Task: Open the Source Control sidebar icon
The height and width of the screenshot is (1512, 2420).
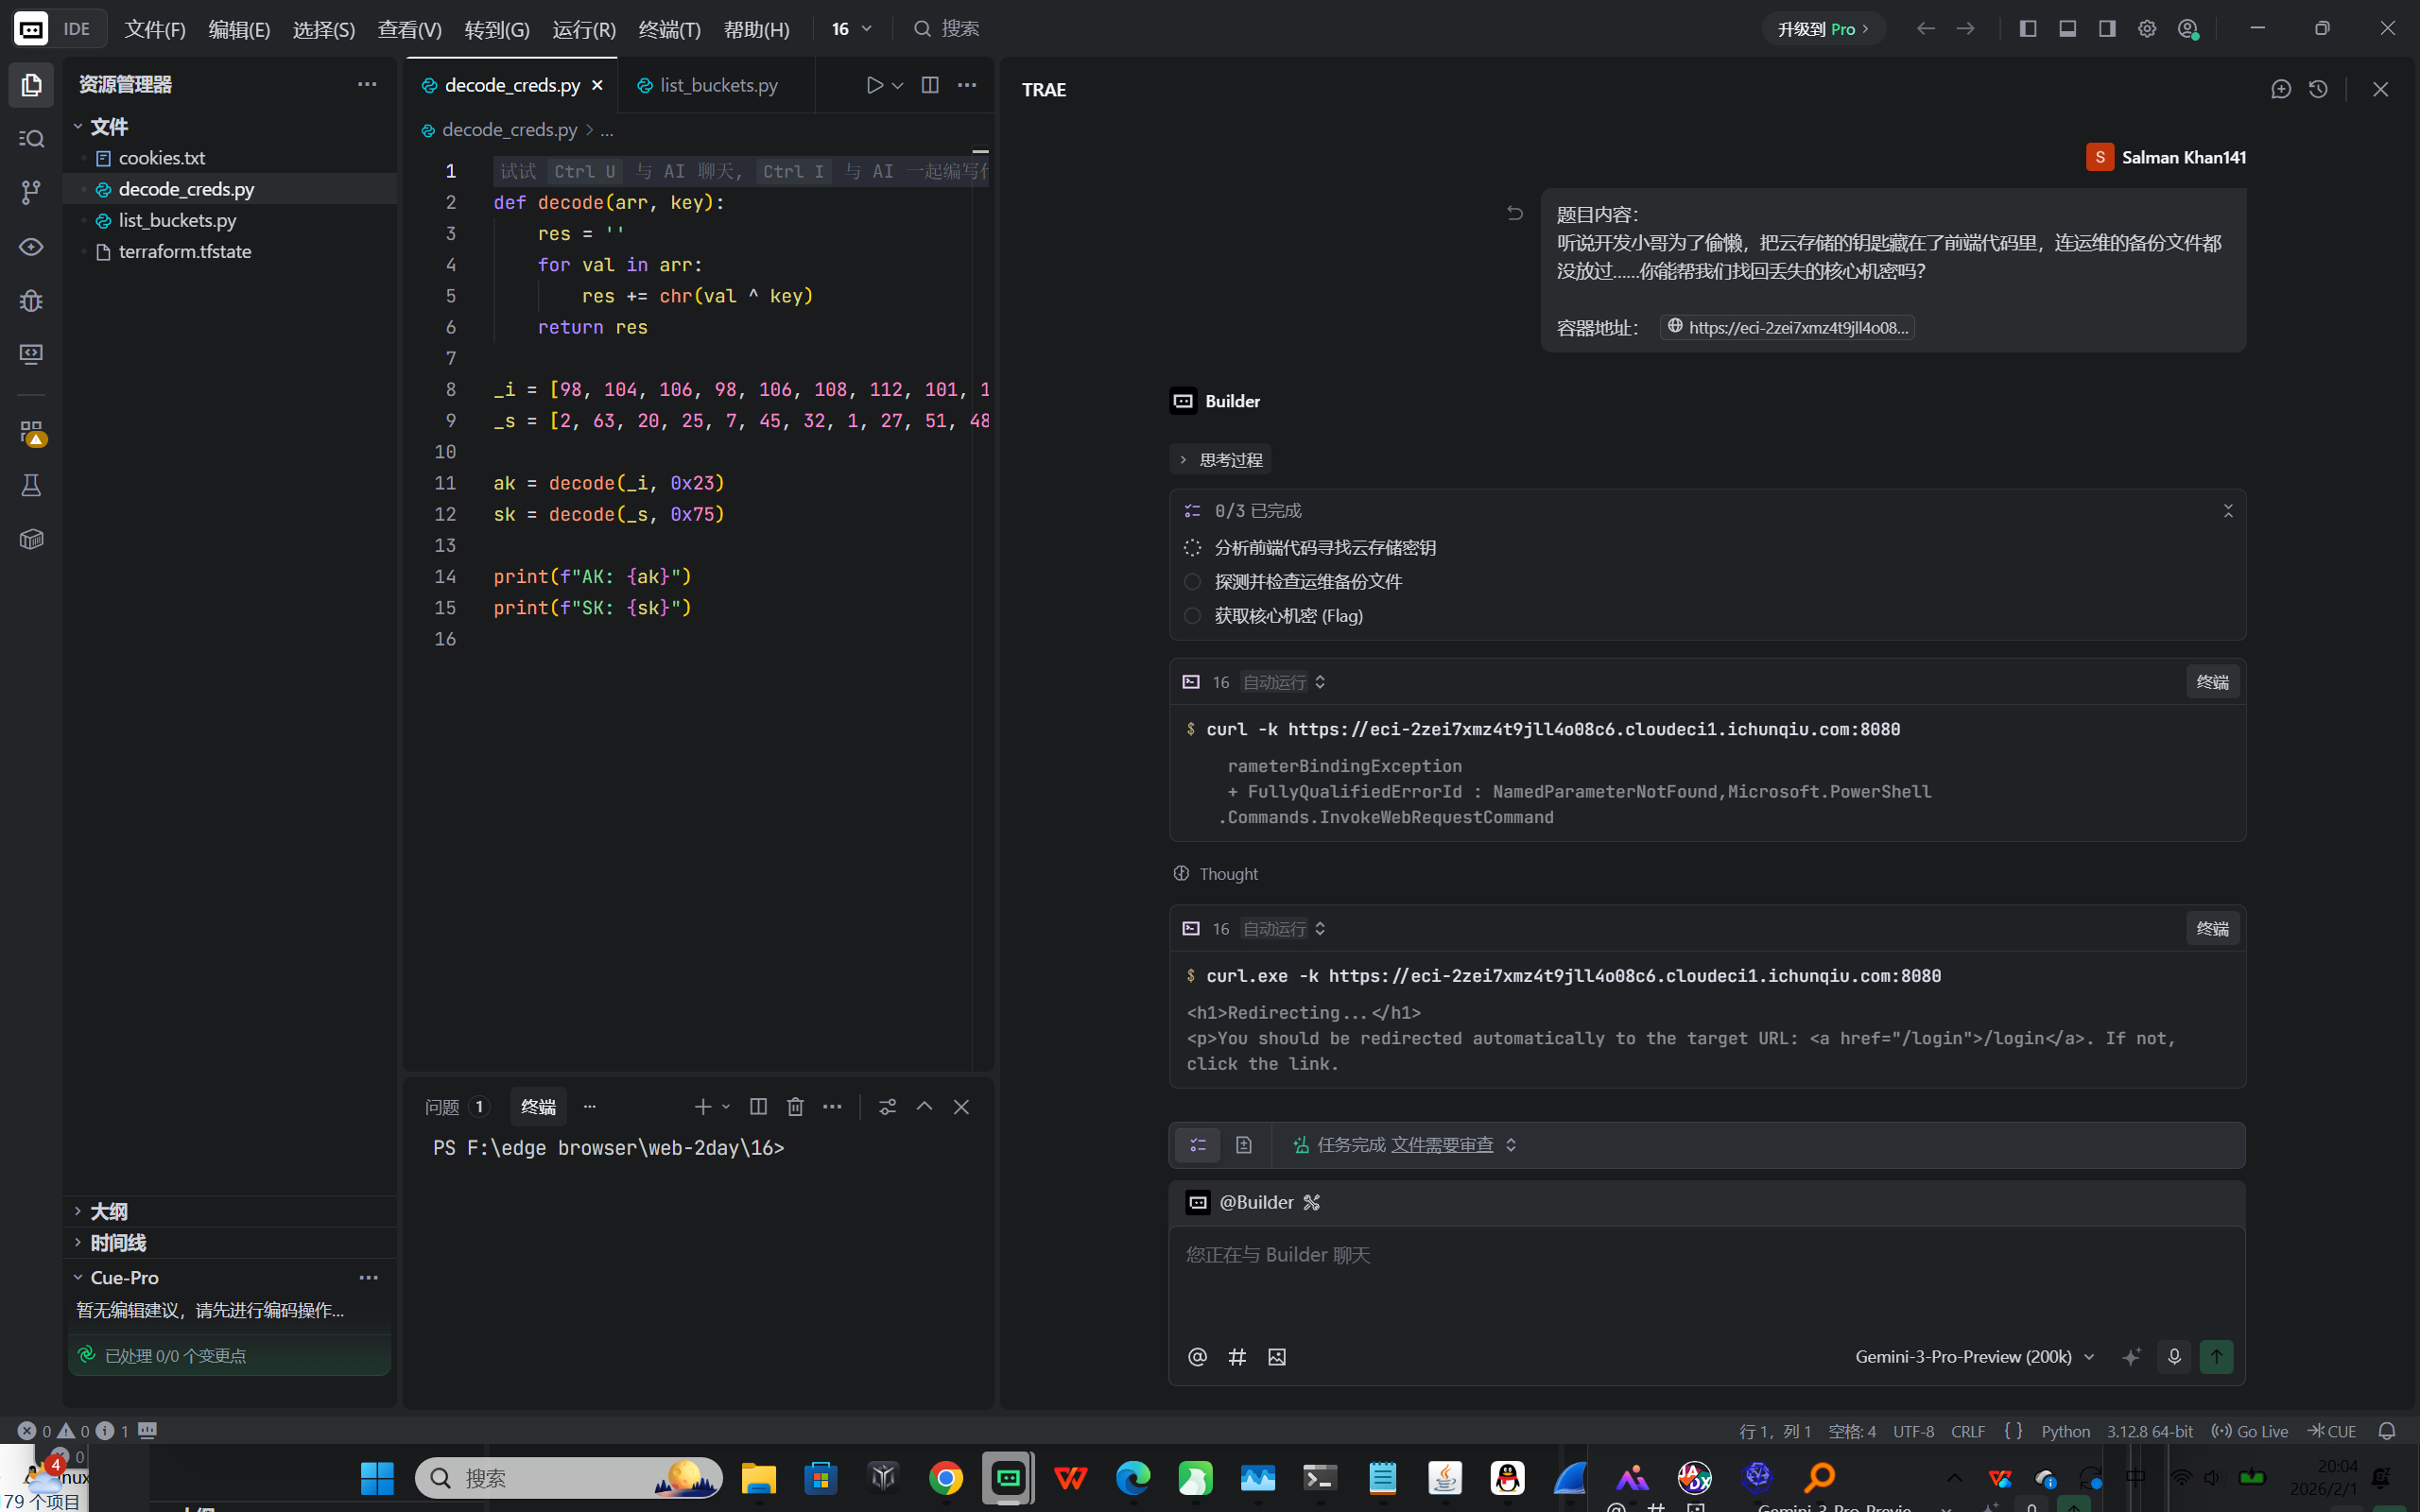Action: pyautogui.click(x=31, y=192)
